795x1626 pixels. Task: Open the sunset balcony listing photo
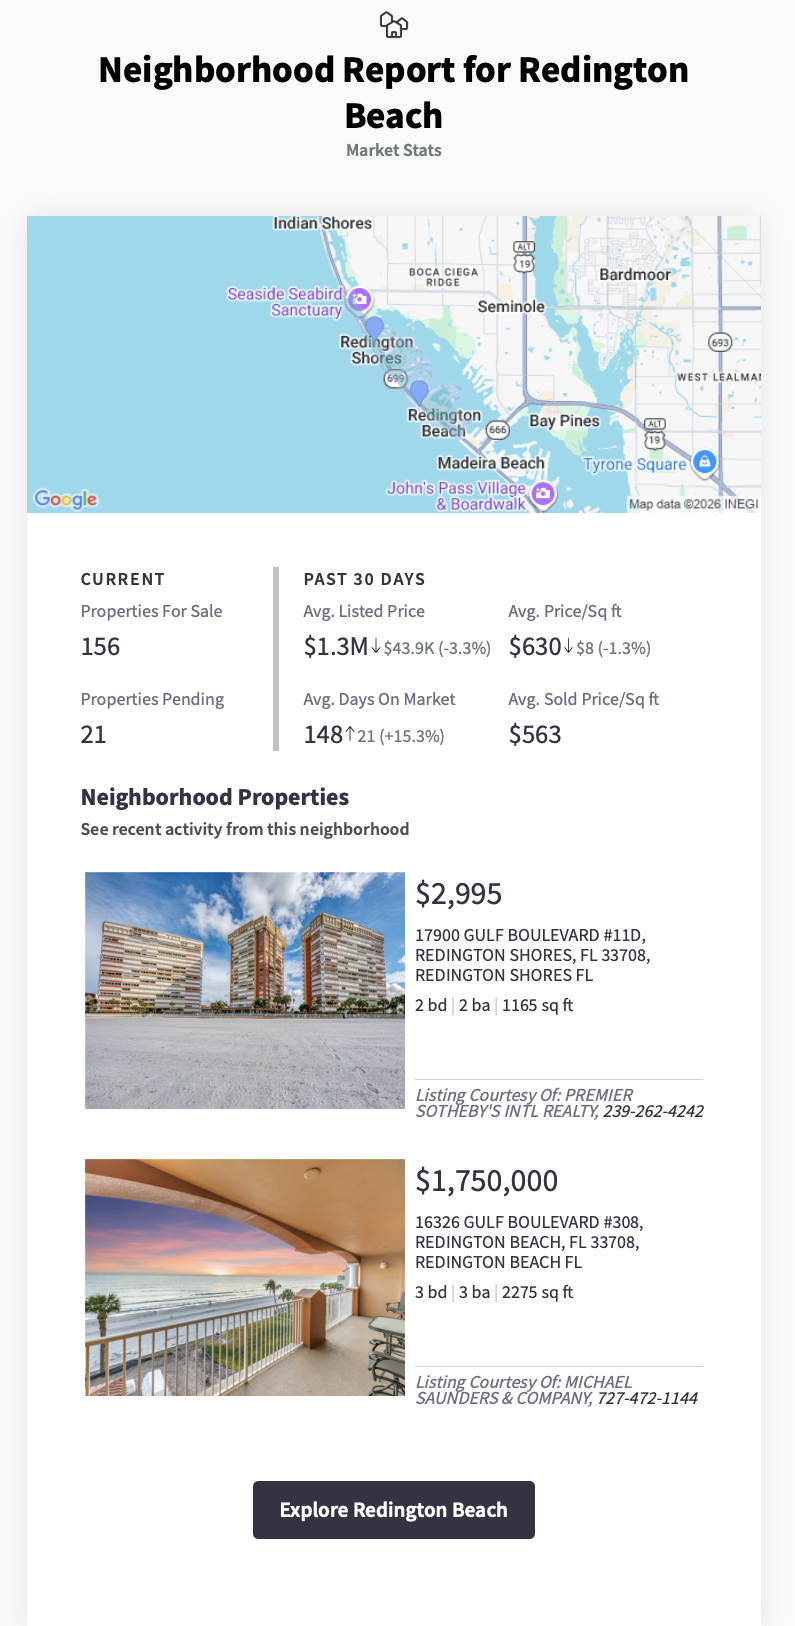[x=245, y=1277]
